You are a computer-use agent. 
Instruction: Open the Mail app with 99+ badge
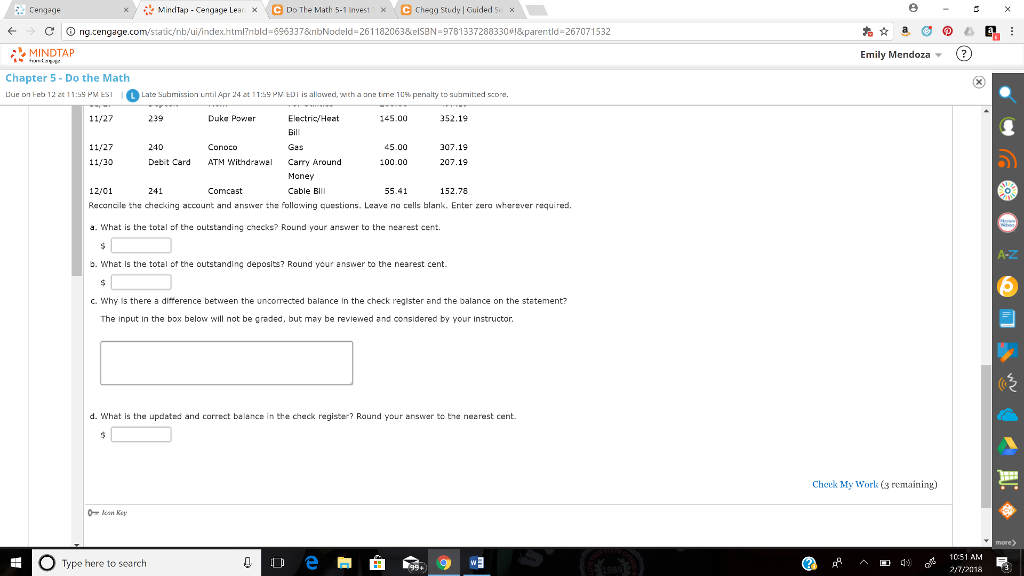click(411, 563)
